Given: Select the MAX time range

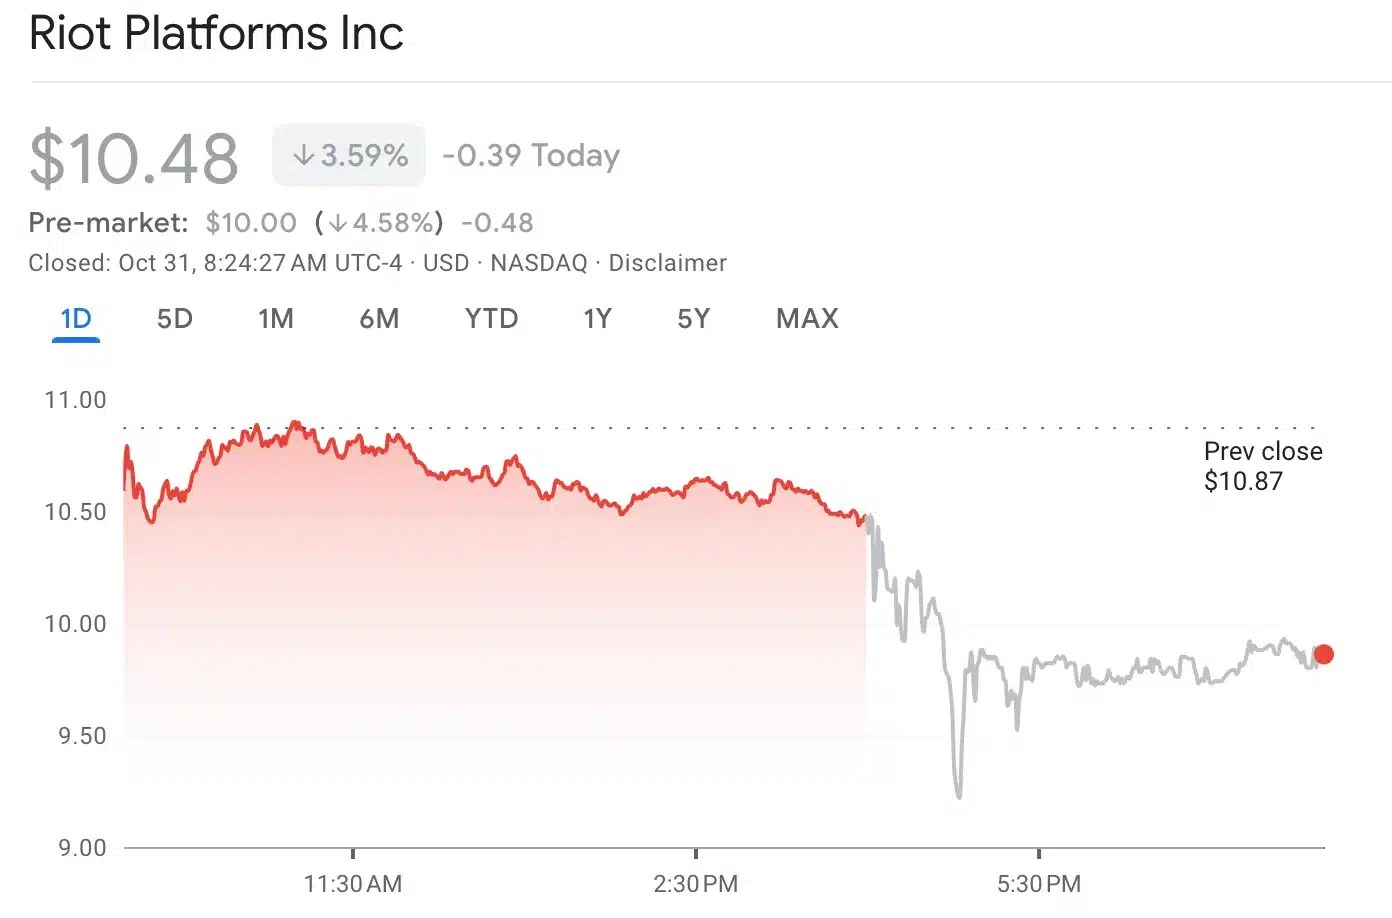Looking at the screenshot, I should (806, 318).
